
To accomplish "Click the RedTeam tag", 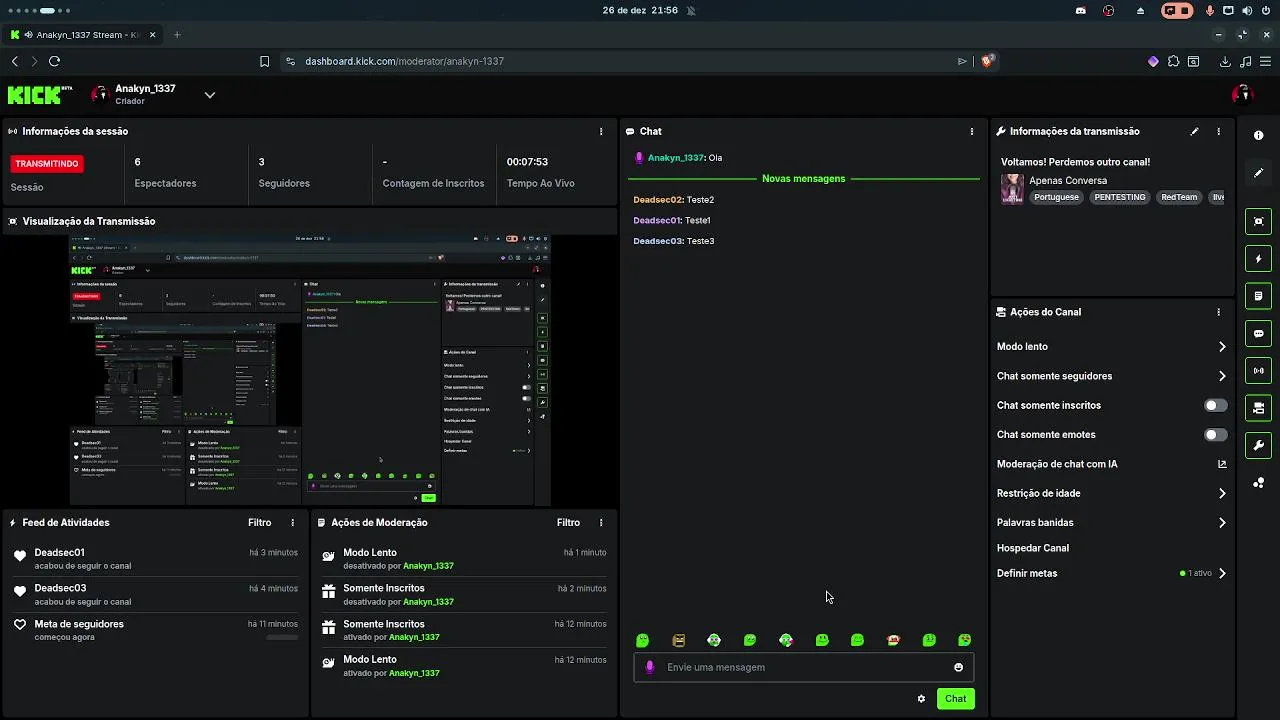I will click(1179, 197).
